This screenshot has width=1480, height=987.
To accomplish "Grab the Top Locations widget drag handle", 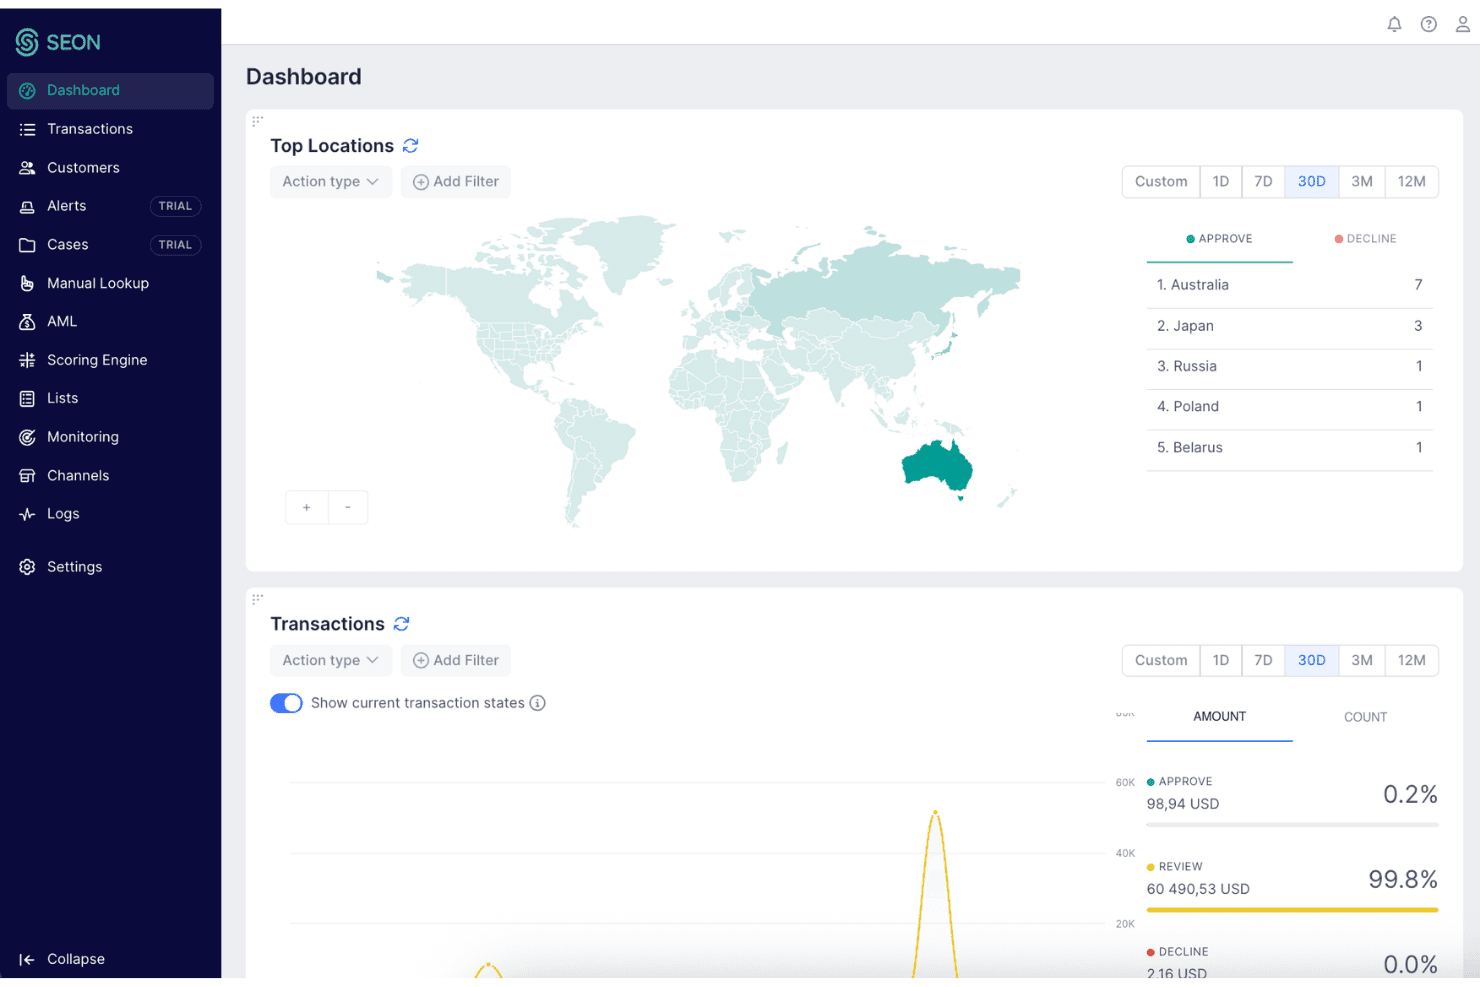I will pyautogui.click(x=257, y=121).
